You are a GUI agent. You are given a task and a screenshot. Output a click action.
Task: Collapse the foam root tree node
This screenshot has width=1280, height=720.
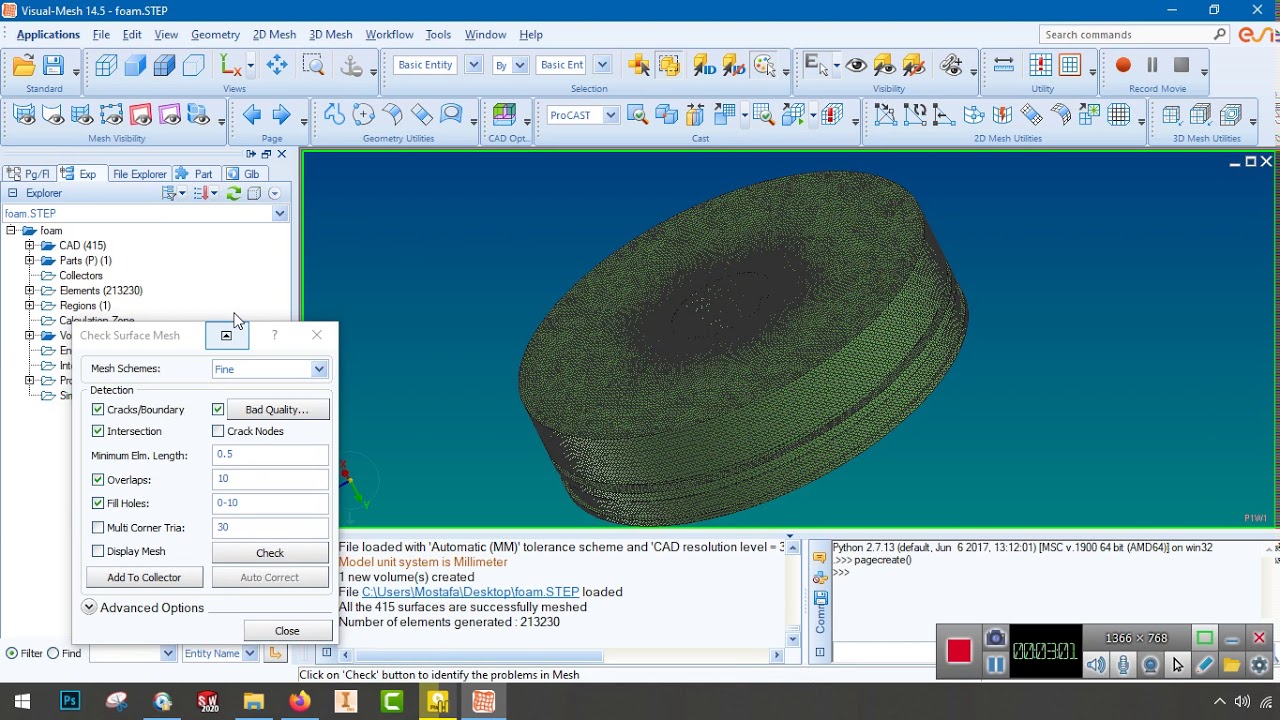11,230
